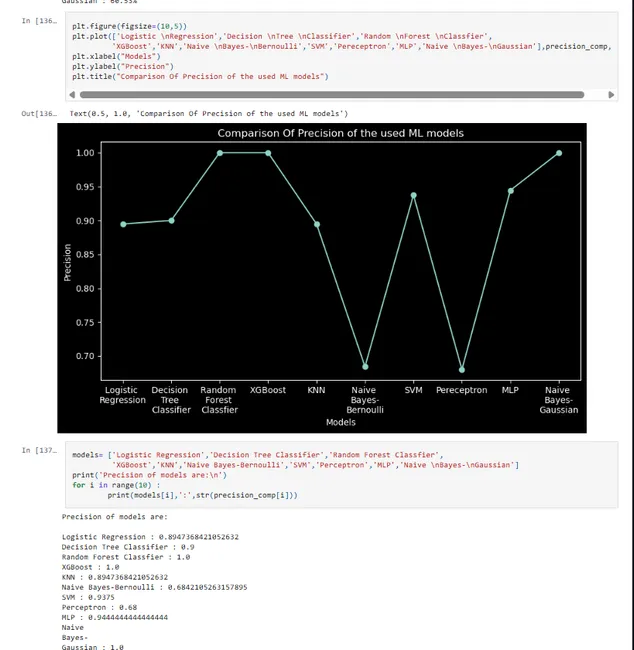Click the plt.xlabel("Models") code line
634x650 pixels.
(116, 56)
